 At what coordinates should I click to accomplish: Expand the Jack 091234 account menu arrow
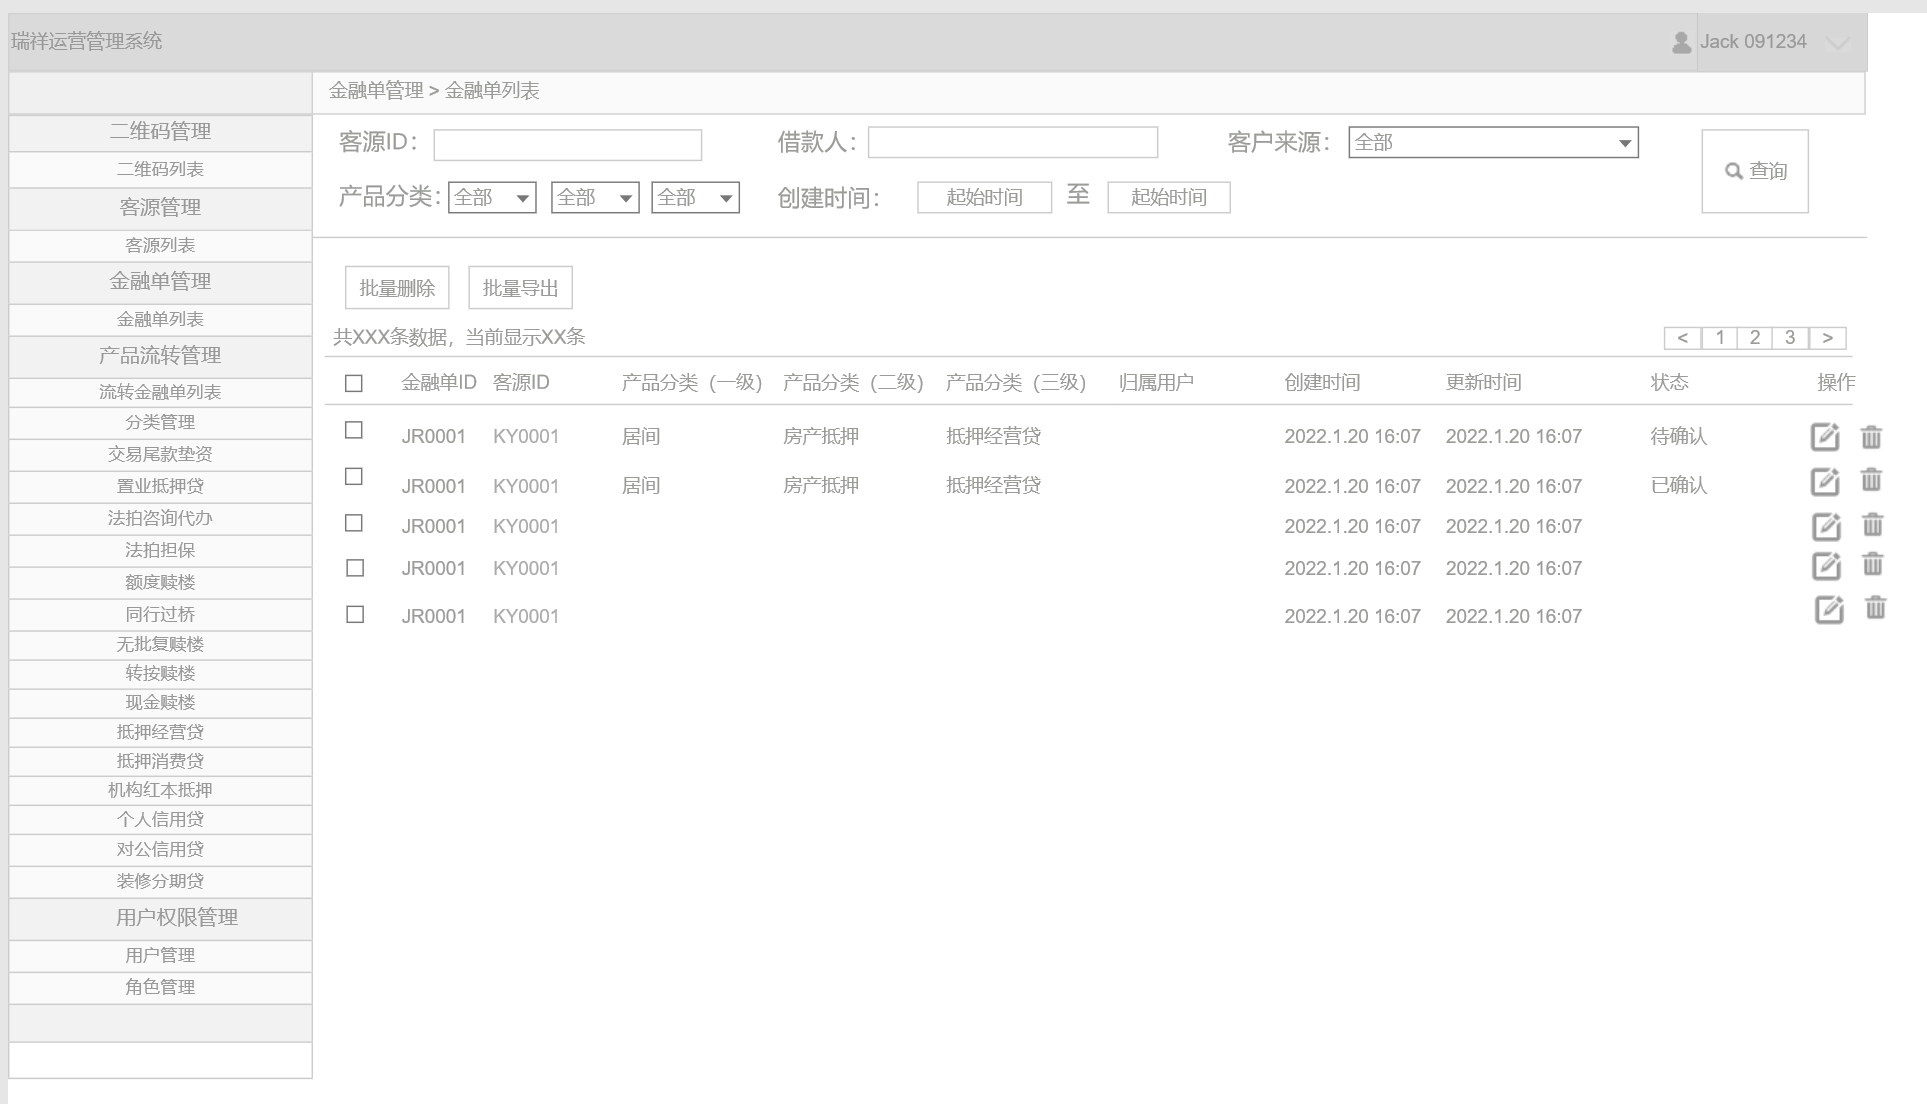coord(1838,43)
